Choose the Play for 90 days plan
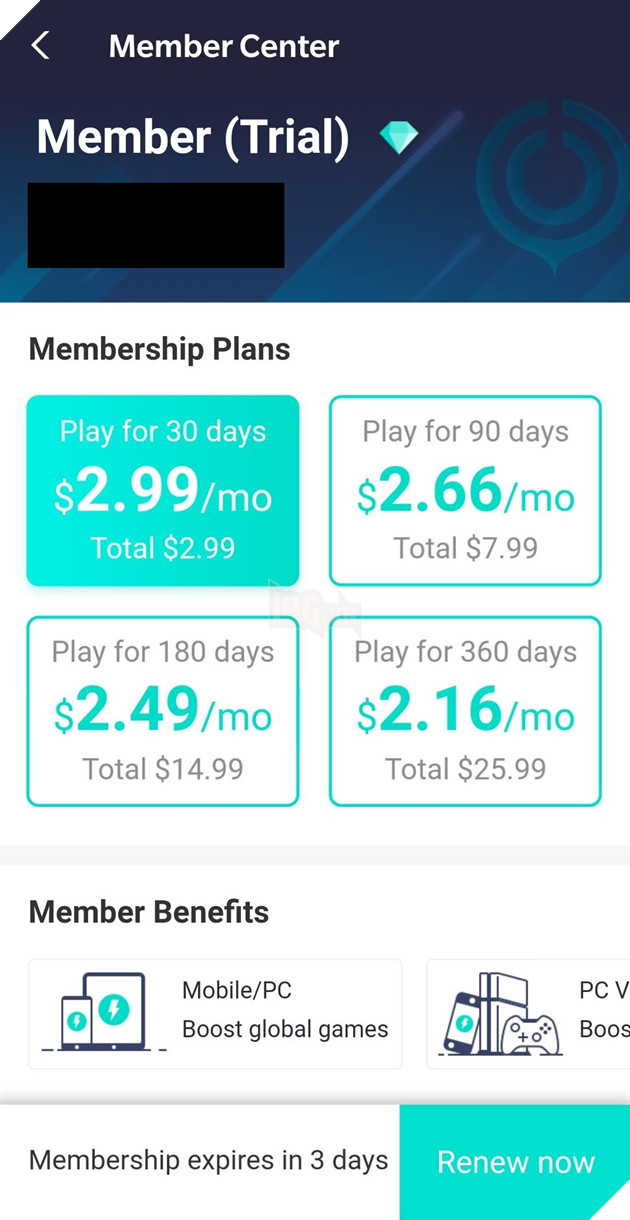 (465, 490)
